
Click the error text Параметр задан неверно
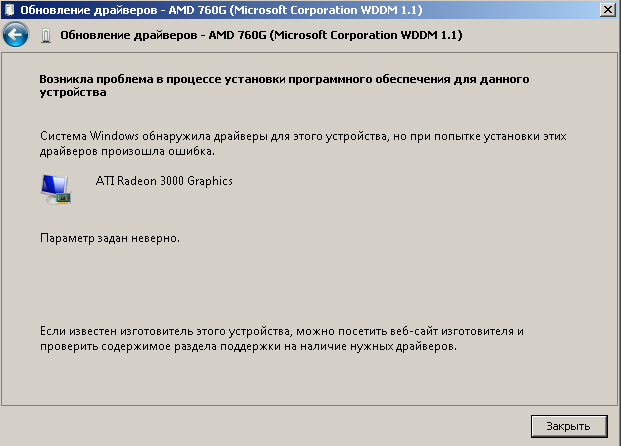pyautogui.click(x=110, y=239)
